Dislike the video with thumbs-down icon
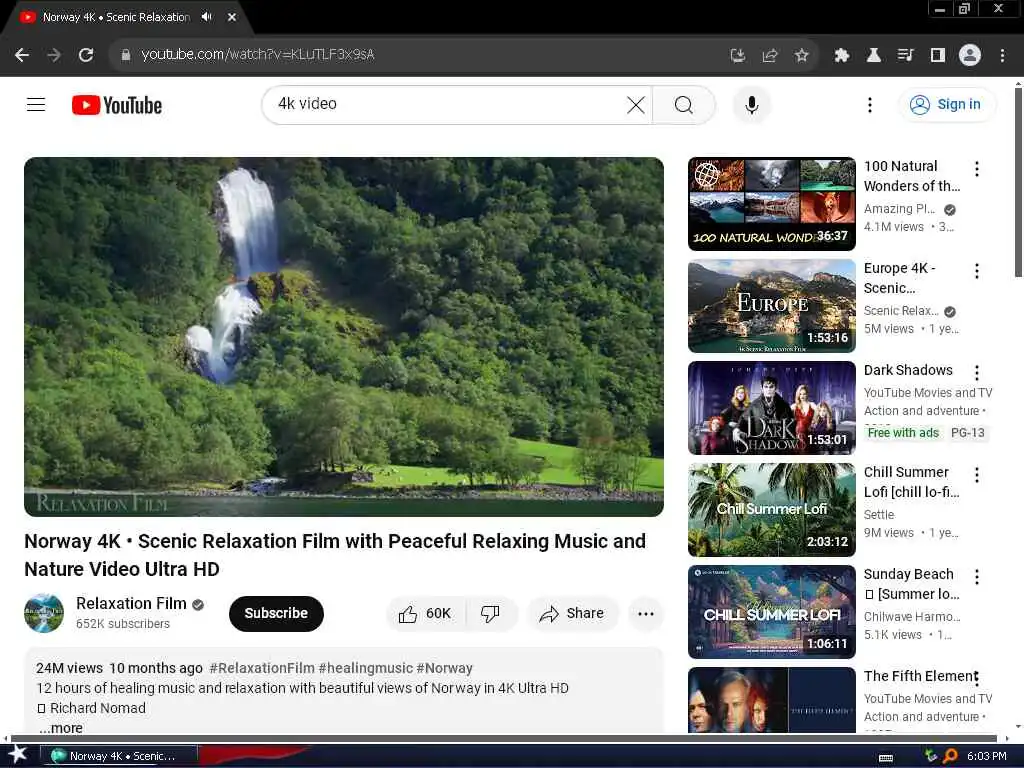Image resolution: width=1024 pixels, height=768 pixels. coord(490,613)
